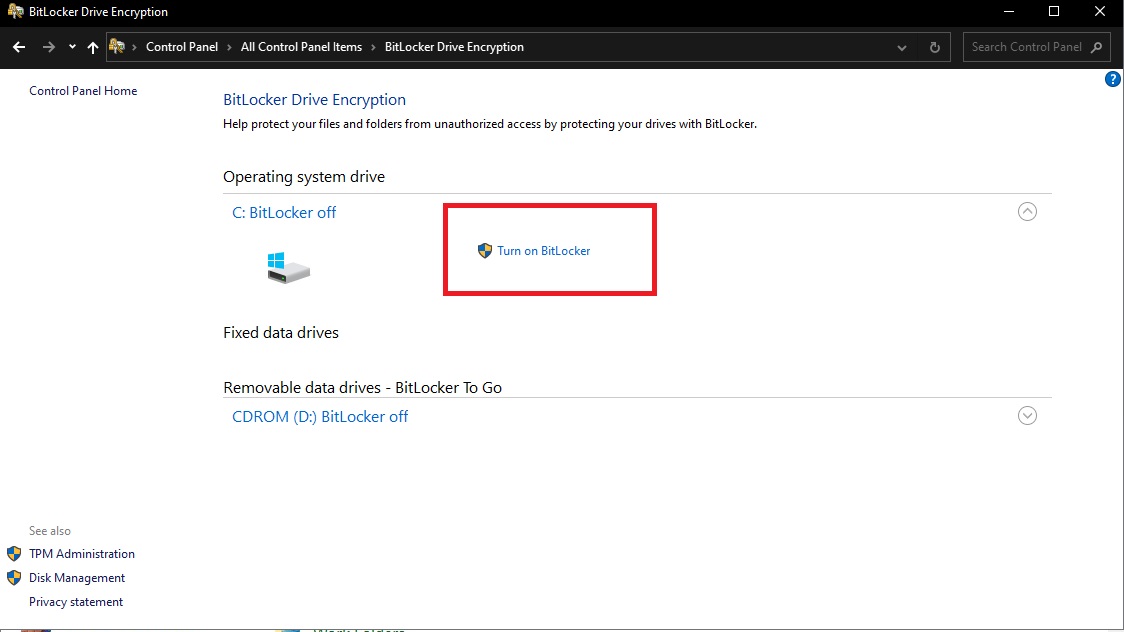Select All Control Panel Items breadcrumb
The width and height of the screenshot is (1124, 632).
tap(301, 47)
